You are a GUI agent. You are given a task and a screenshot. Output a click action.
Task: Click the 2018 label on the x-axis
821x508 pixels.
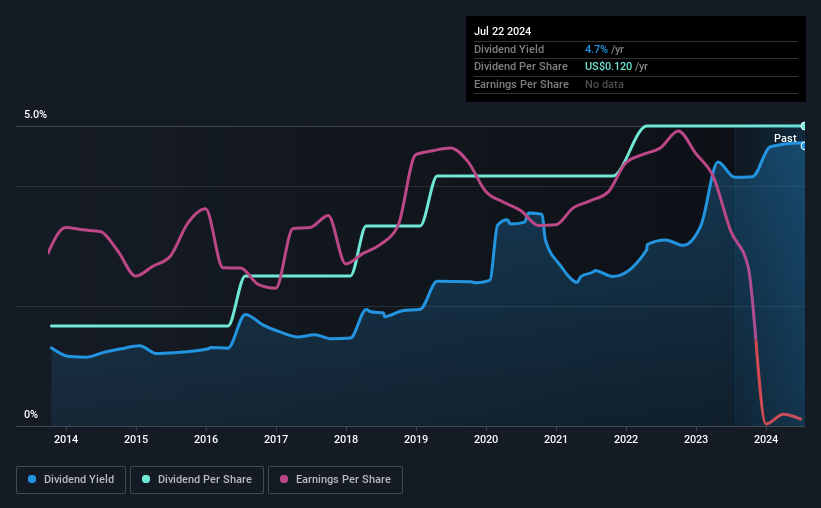click(x=346, y=439)
